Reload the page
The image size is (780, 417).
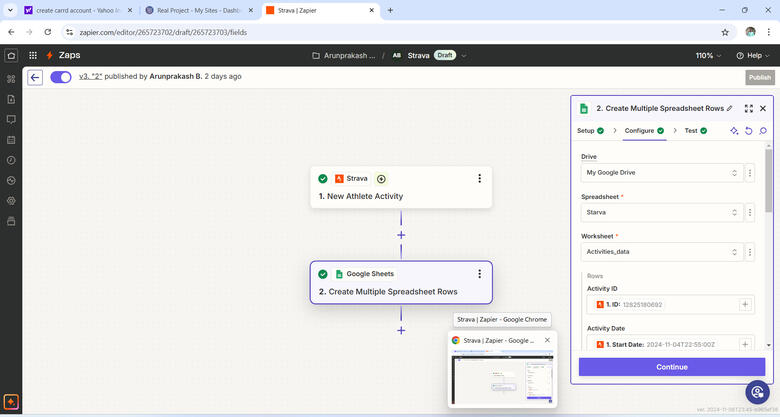pyautogui.click(x=48, y=32)
